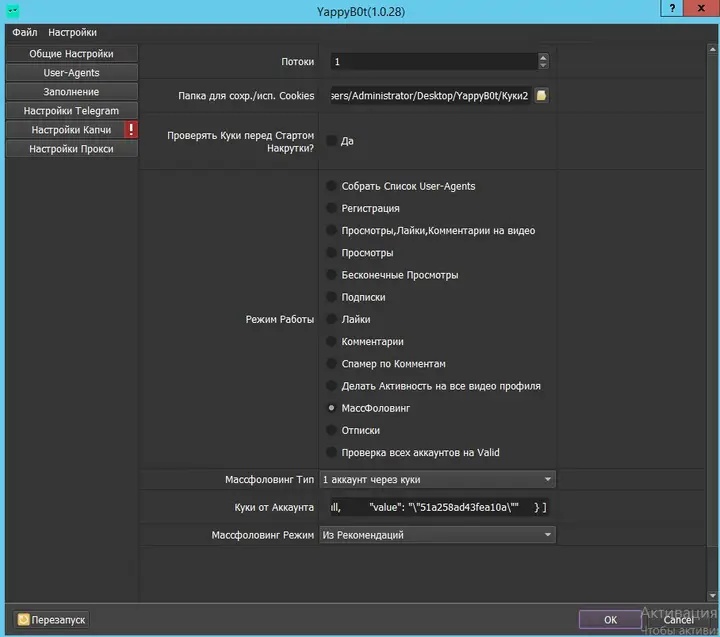
Task: Click the help question mark button
Action: [x=672, y=8]
